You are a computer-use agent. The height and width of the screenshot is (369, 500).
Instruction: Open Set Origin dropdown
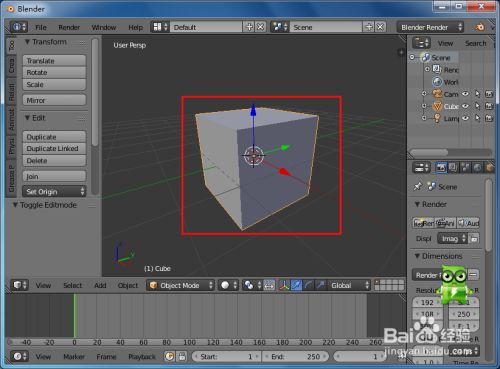[54, 191]
